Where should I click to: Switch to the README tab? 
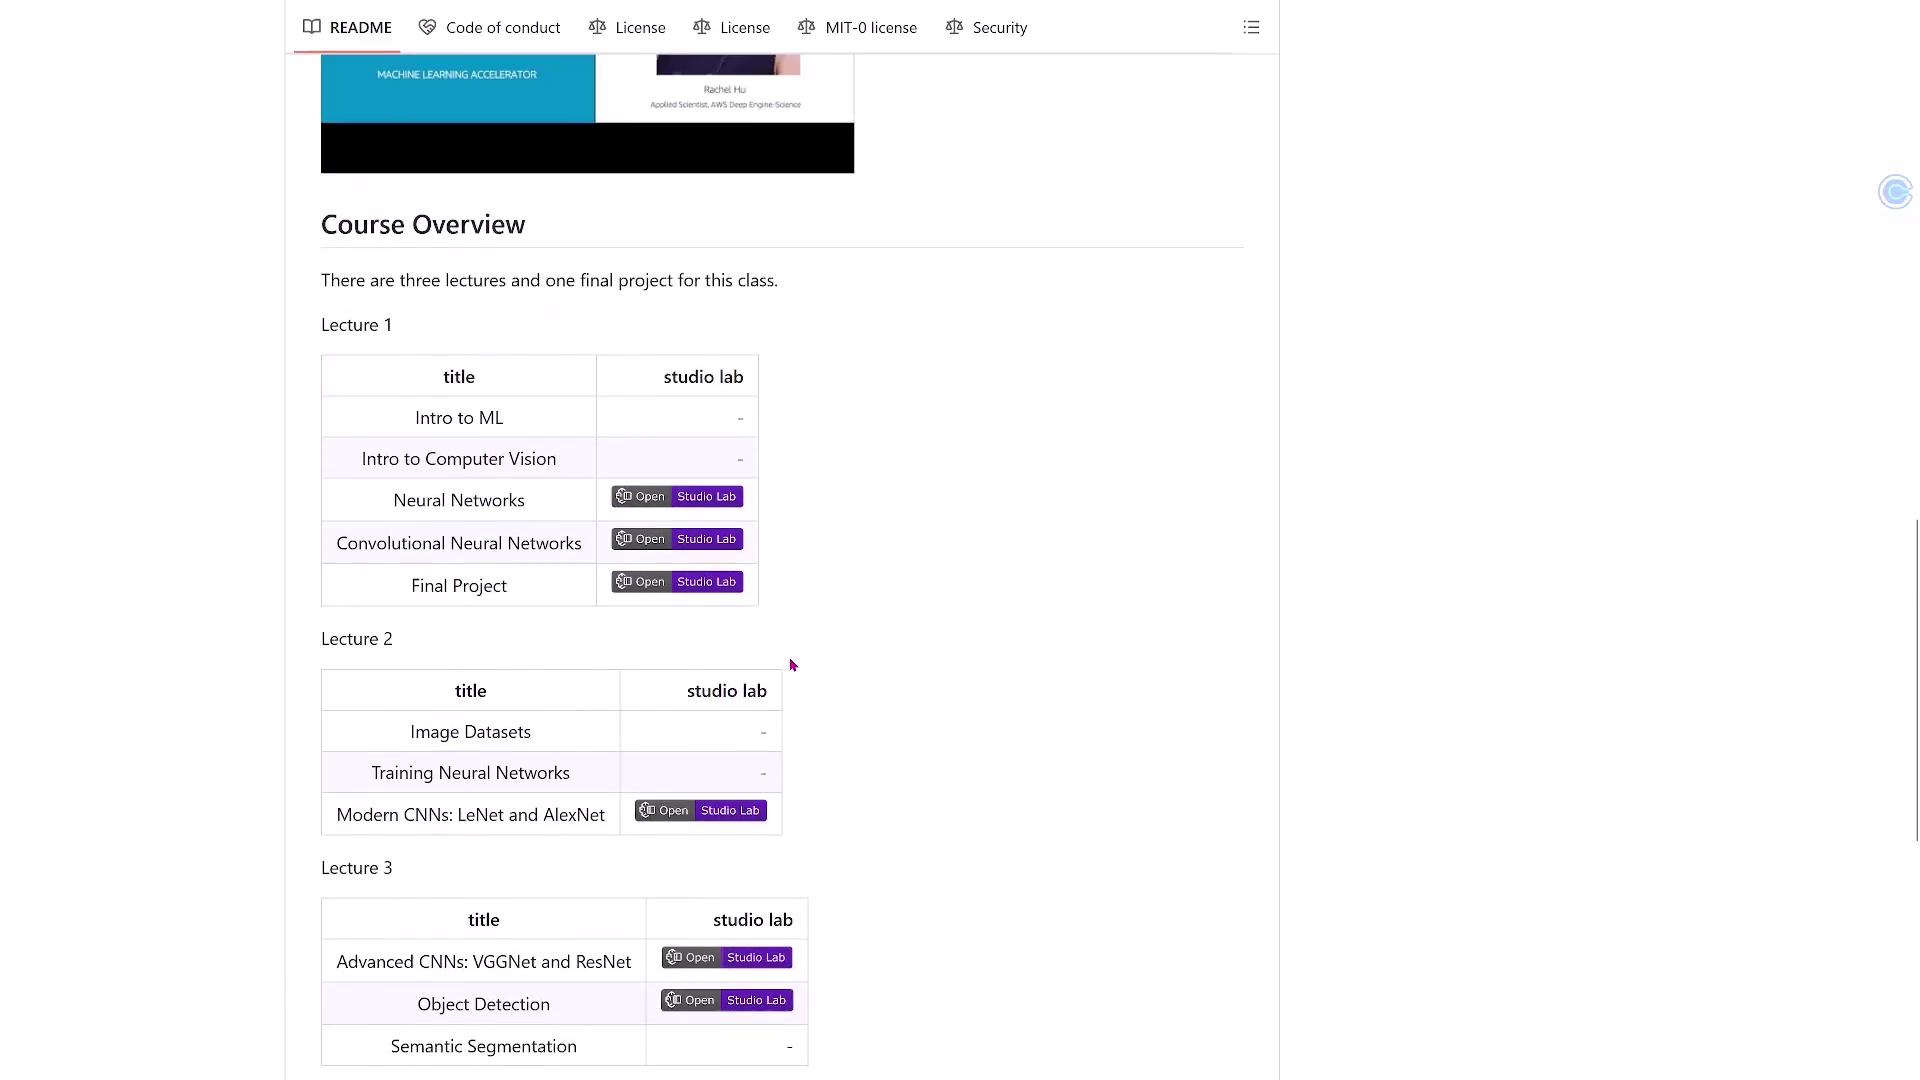pos(348,27)
